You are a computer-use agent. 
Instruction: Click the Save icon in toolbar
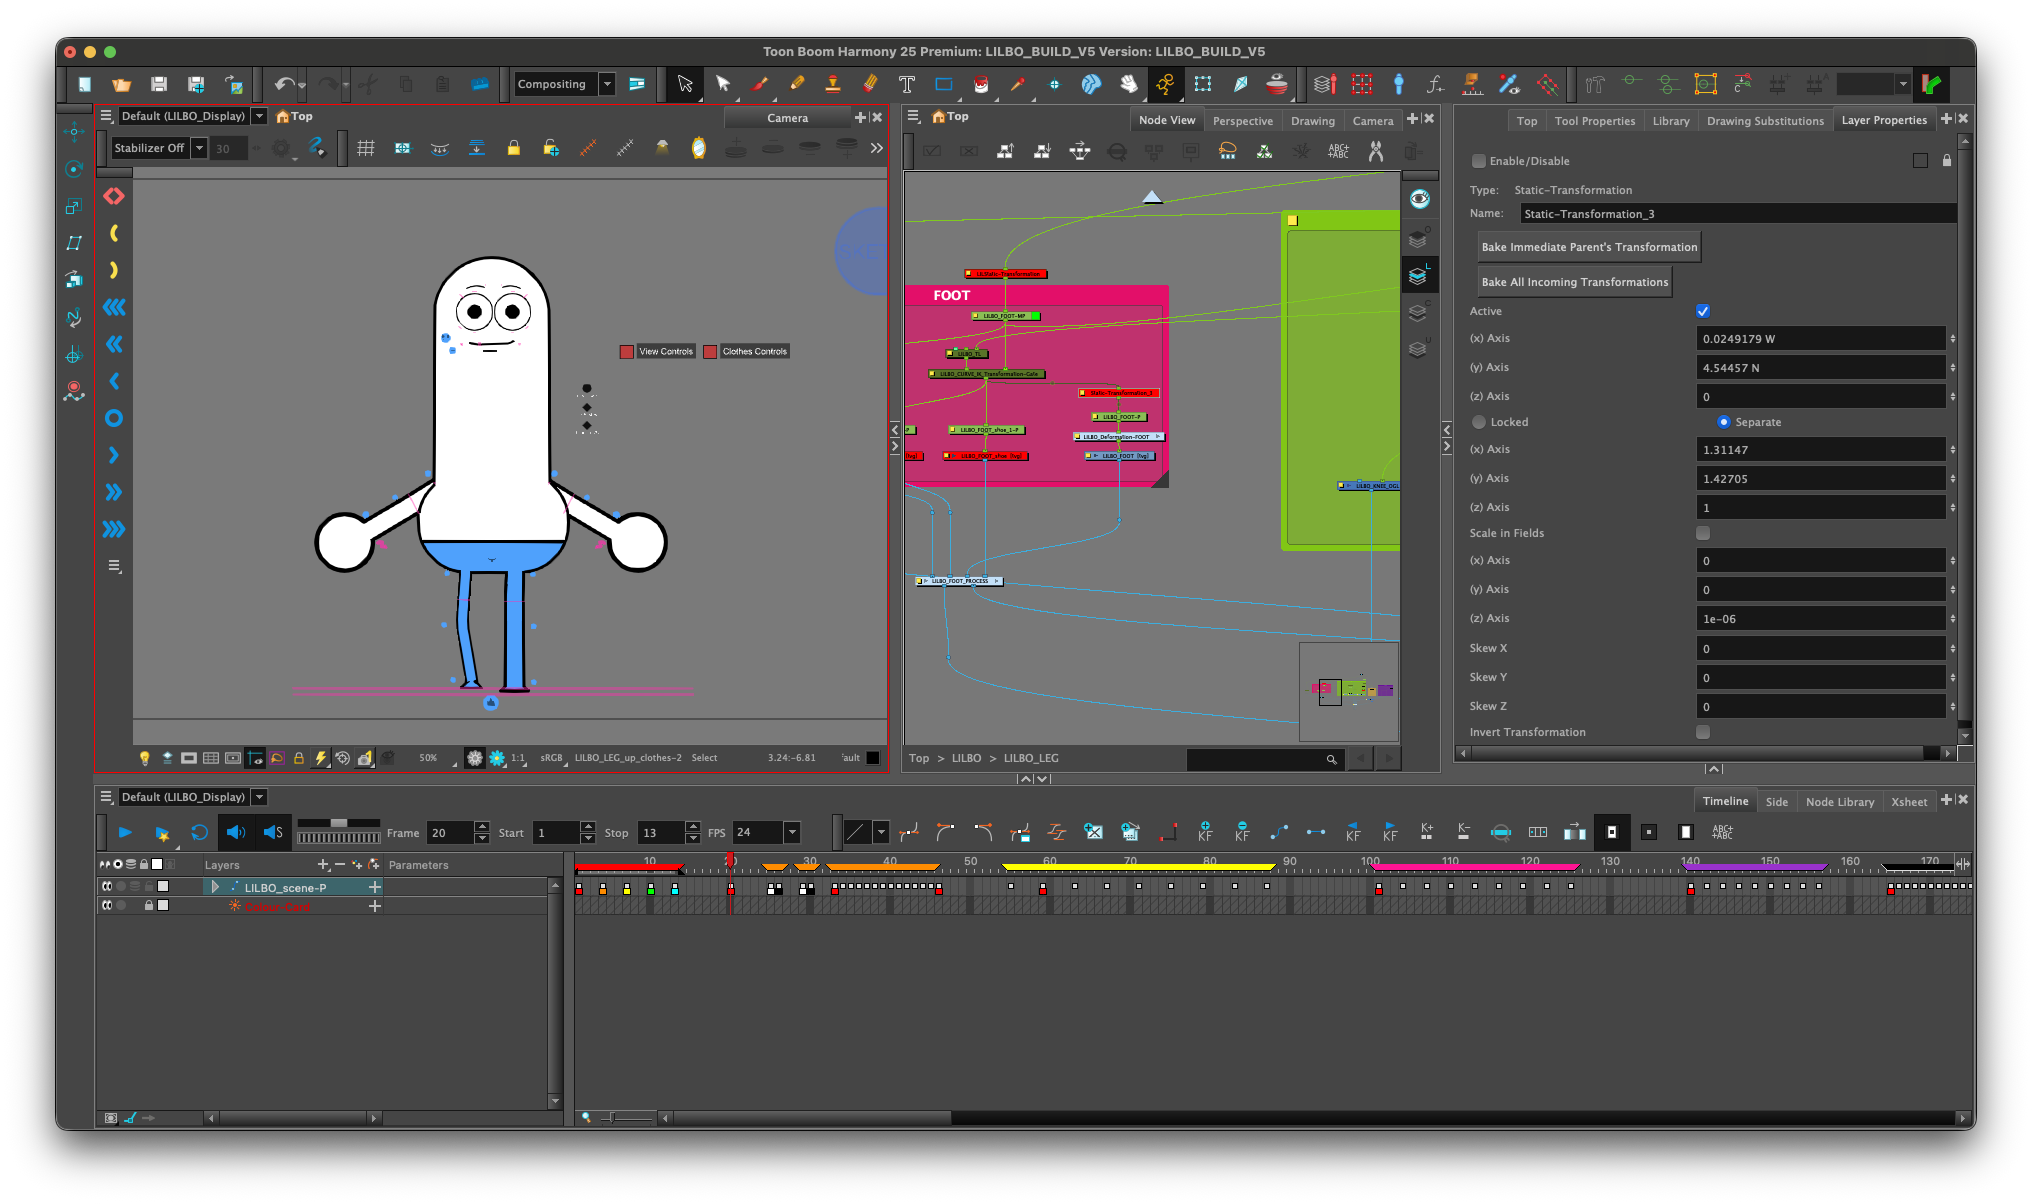(159, 85)
